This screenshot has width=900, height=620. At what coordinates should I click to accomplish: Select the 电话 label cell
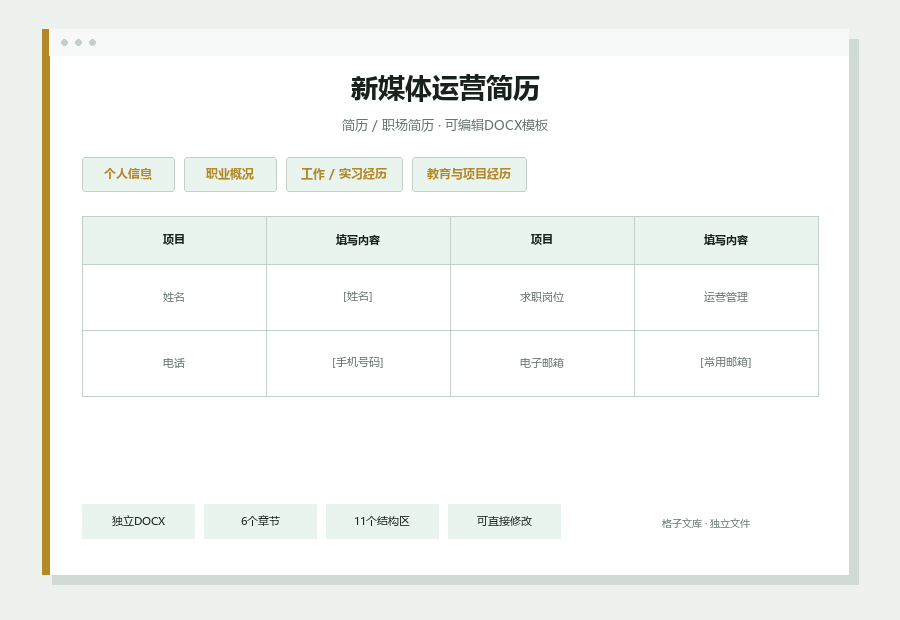click(174, 363)
